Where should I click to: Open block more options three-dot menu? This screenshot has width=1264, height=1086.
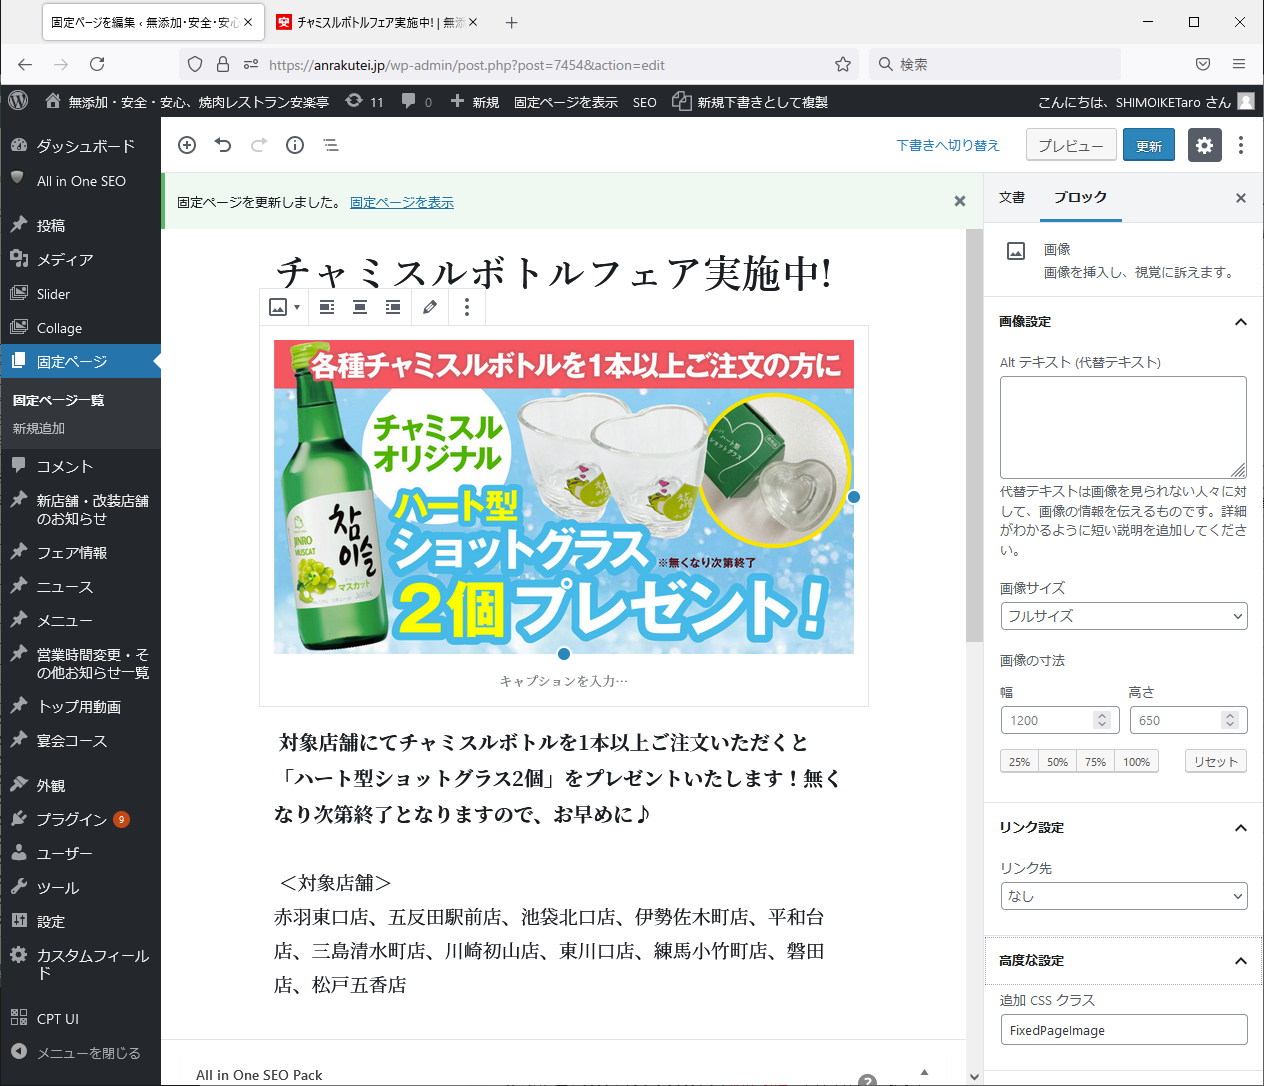[x=467, y=307]
